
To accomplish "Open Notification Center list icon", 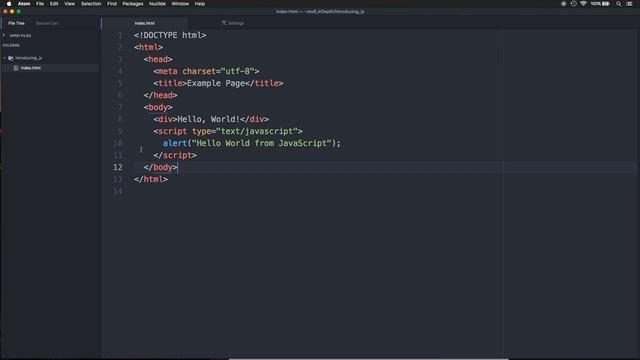I will coord(629,4).
